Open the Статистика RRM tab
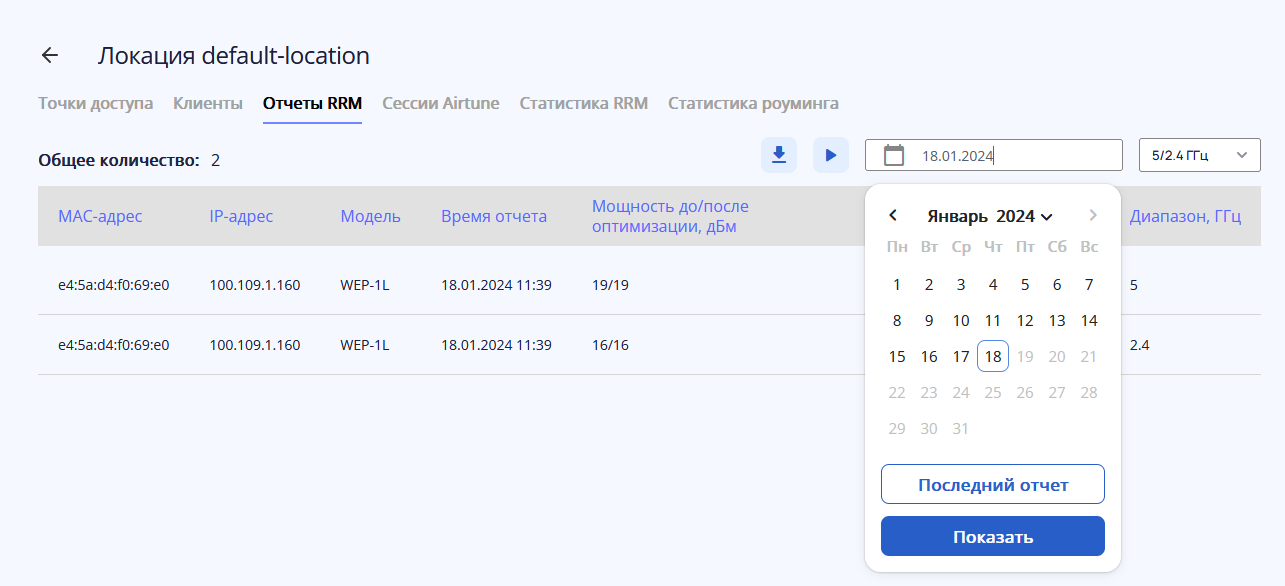The image size is (1285, 586). [x=584, y=103]
